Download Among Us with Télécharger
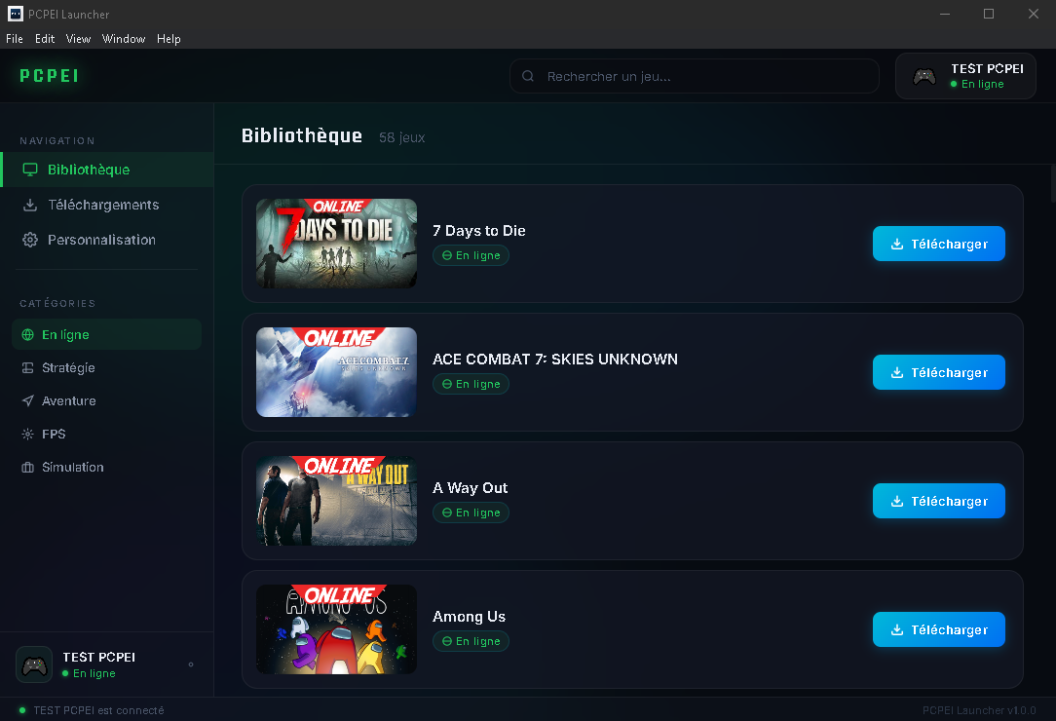The width and height of the screenshot is (1056, 721). (939, 629)
